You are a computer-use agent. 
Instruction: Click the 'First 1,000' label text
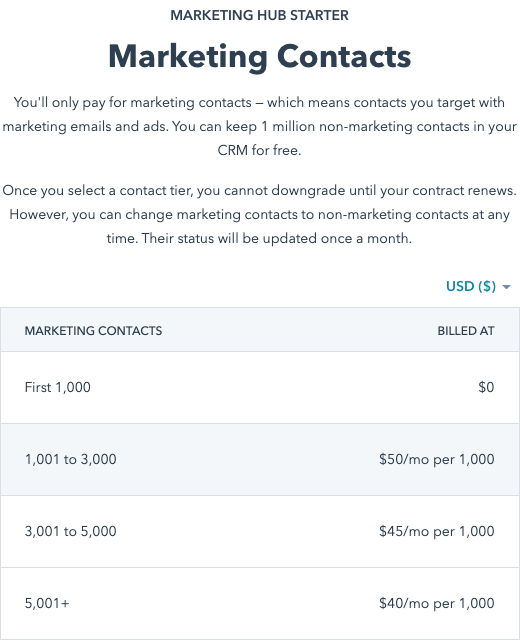58,388
